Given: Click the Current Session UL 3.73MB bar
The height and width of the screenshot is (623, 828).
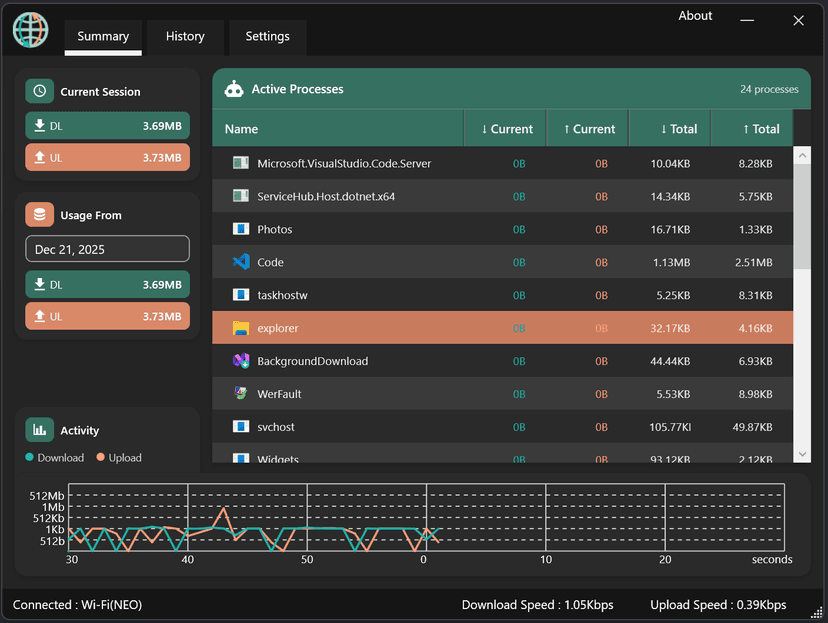Looking at the screenshot, I should click(107, 157).
